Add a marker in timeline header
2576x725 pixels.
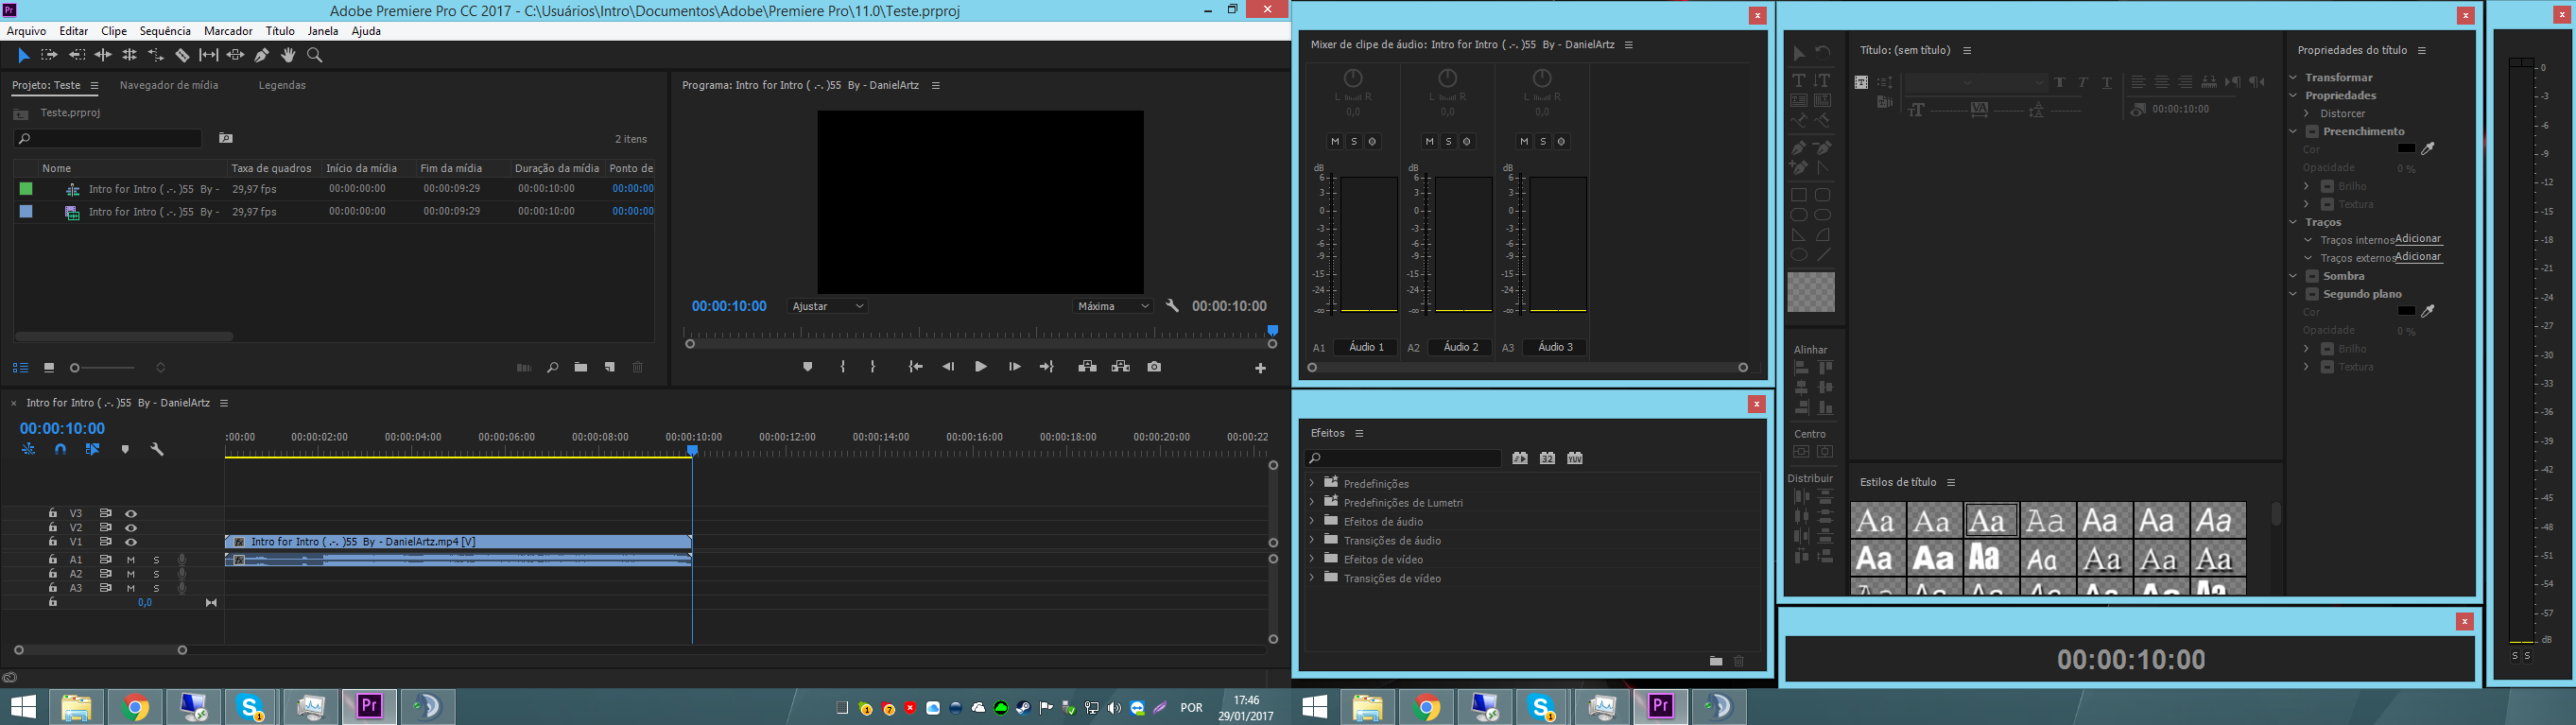[x=125, y=450]
